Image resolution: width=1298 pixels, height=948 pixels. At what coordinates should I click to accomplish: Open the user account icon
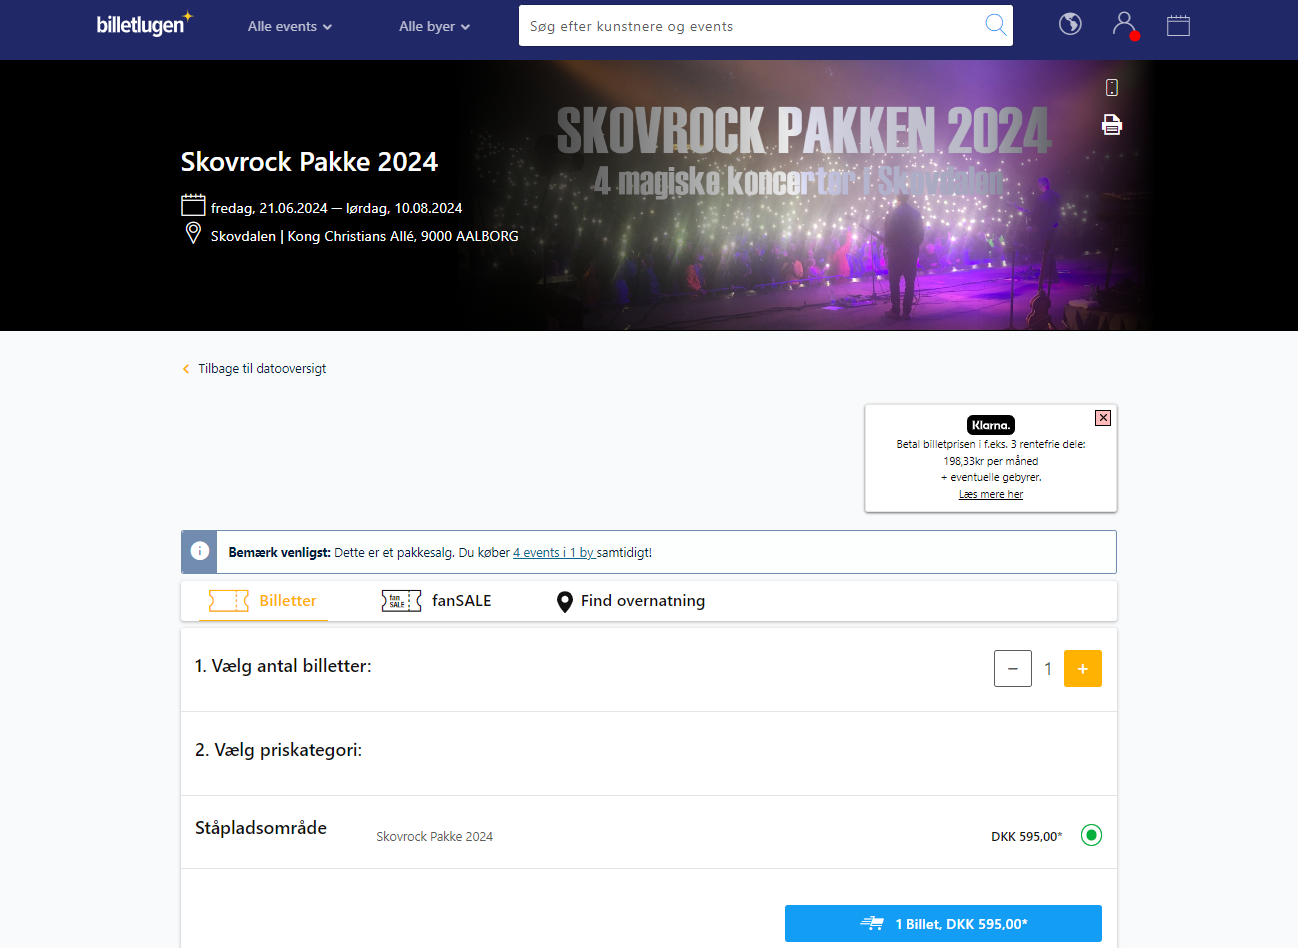tap(1124, 24)
